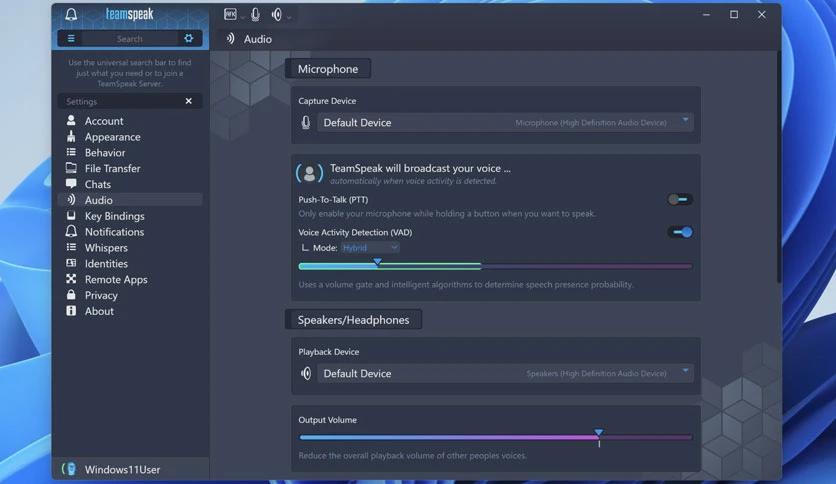This screenshot has width=836, height=484.
Task: Open the Account settings page
Action: (104, 121)
